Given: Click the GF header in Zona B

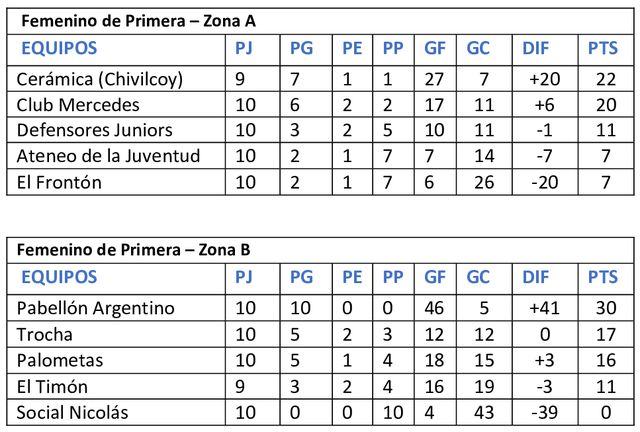Looking at the screenshot, I should coord(435,277).
